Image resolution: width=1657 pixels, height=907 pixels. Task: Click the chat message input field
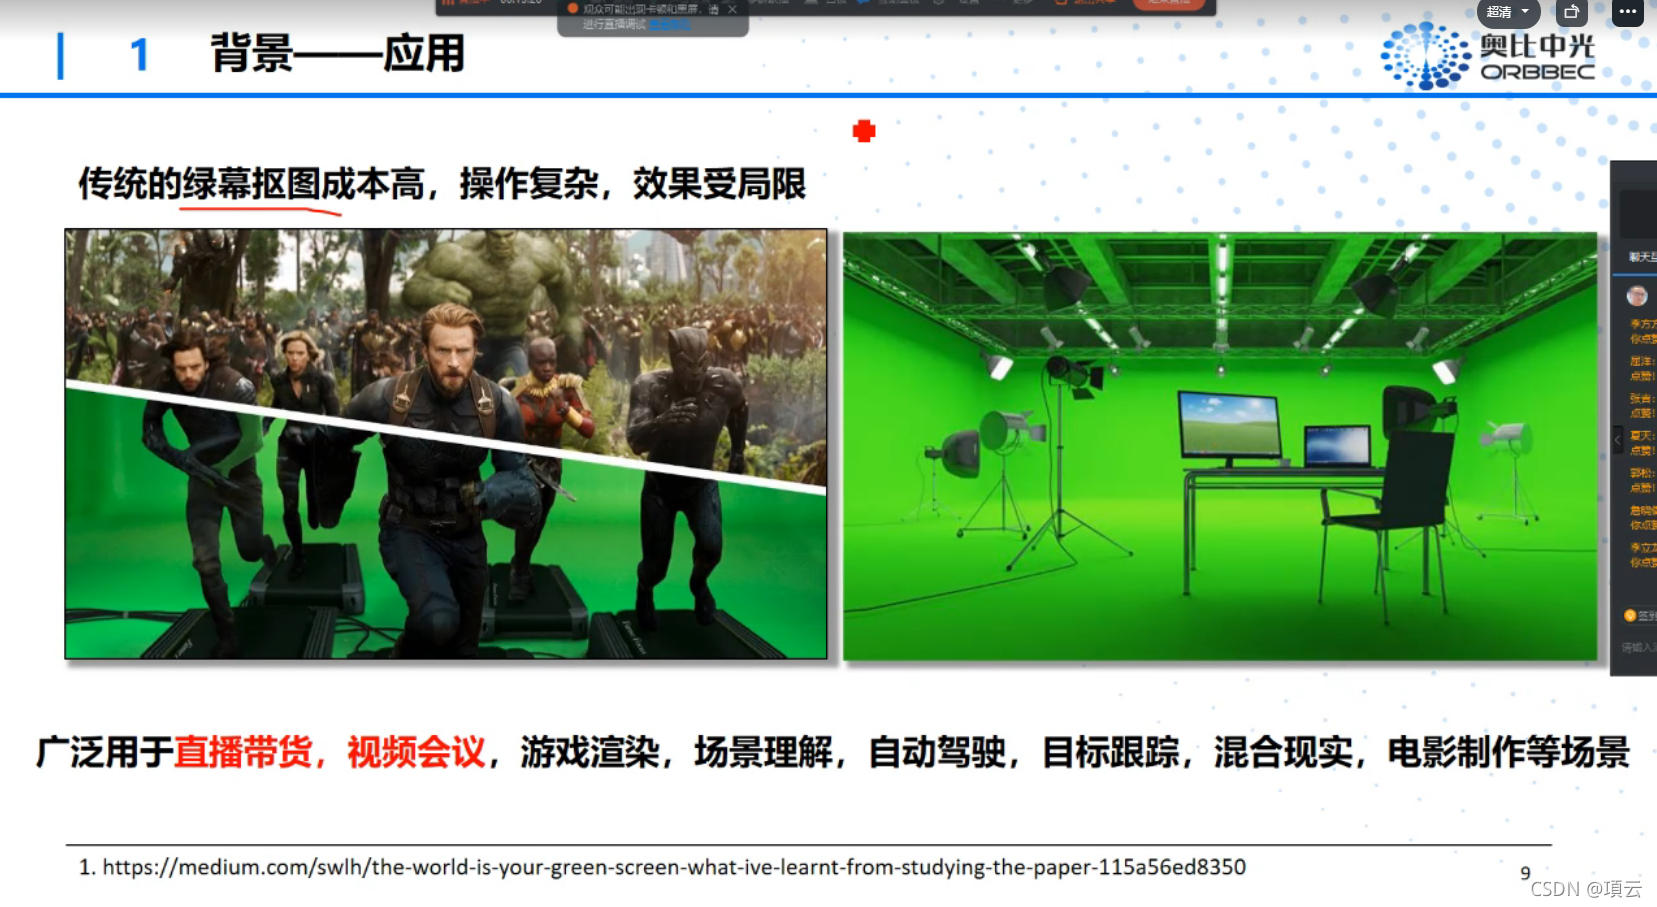pyautogui.click(x=1638, y=648)
